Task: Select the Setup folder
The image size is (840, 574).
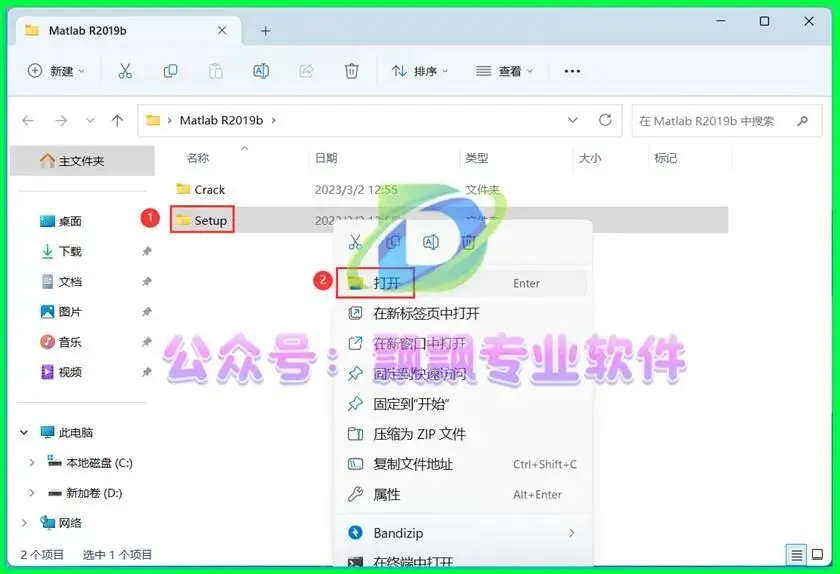Action: coord(202,220)
